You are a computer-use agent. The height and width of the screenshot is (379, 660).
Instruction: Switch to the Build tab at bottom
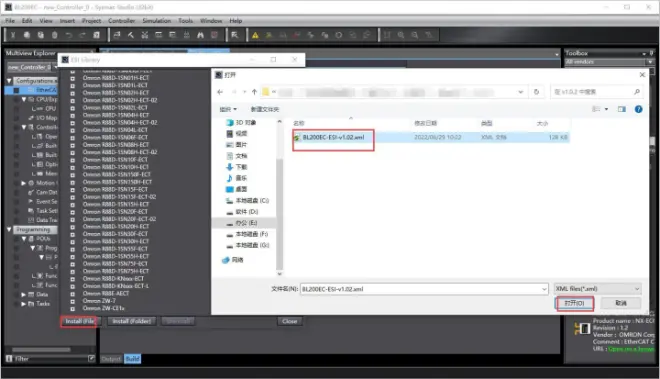pos(132,359)
